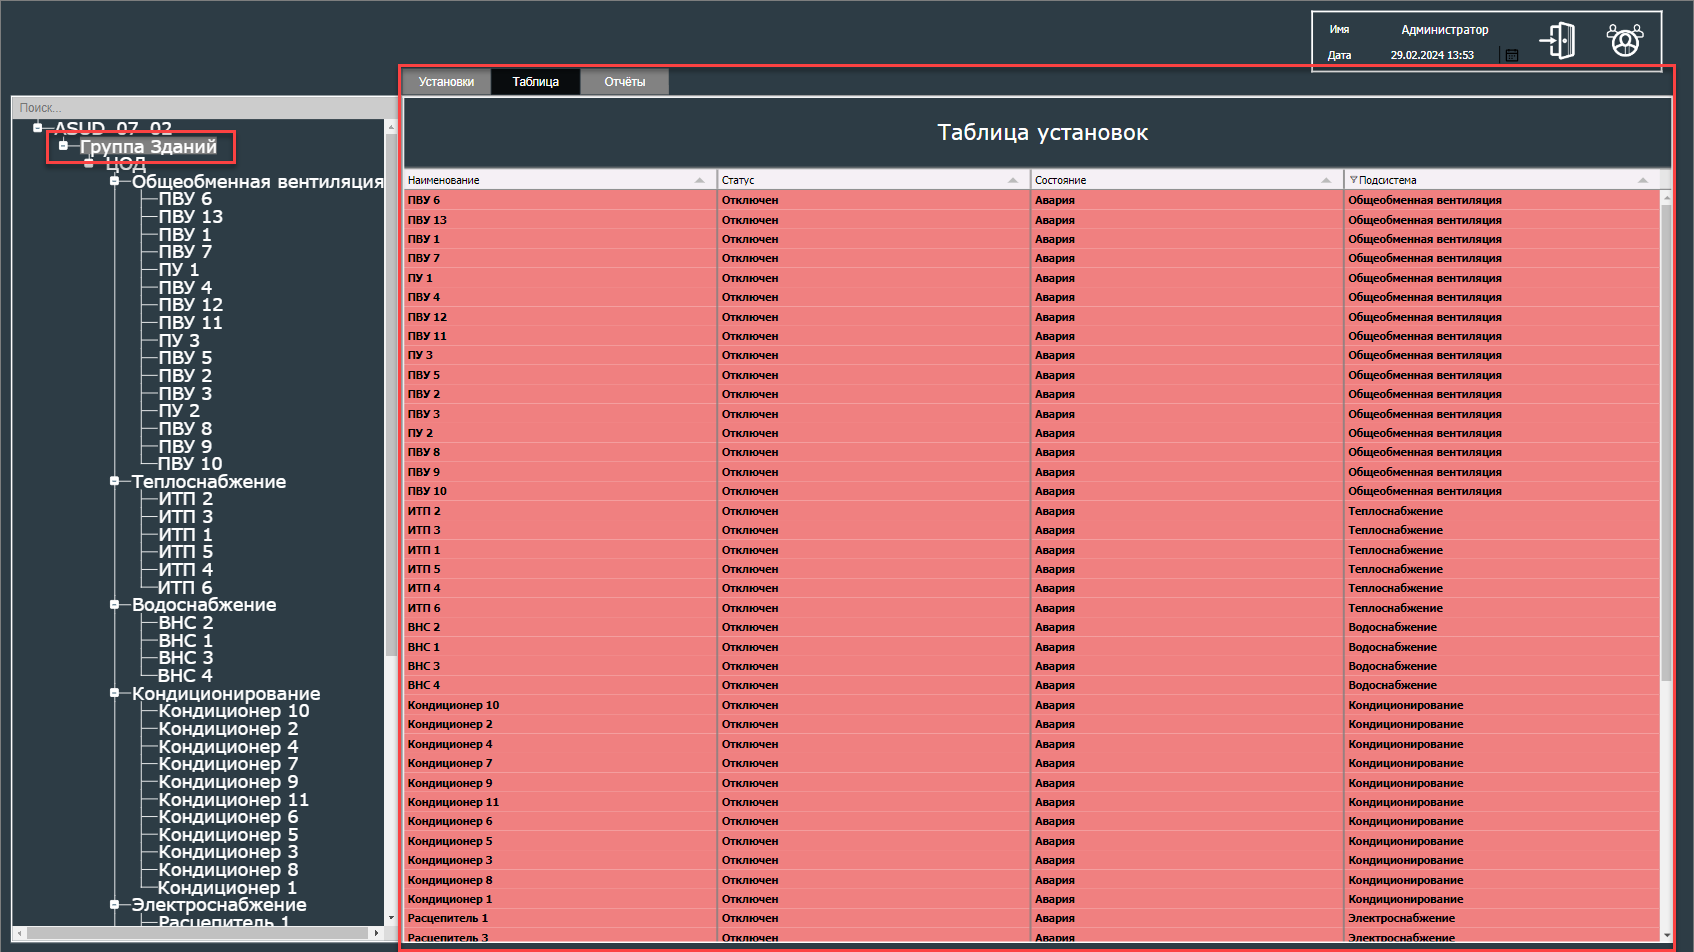Sort by Наименование column arrow
The width and height of the screenshot is (1694, 952).
coord(699,181)
